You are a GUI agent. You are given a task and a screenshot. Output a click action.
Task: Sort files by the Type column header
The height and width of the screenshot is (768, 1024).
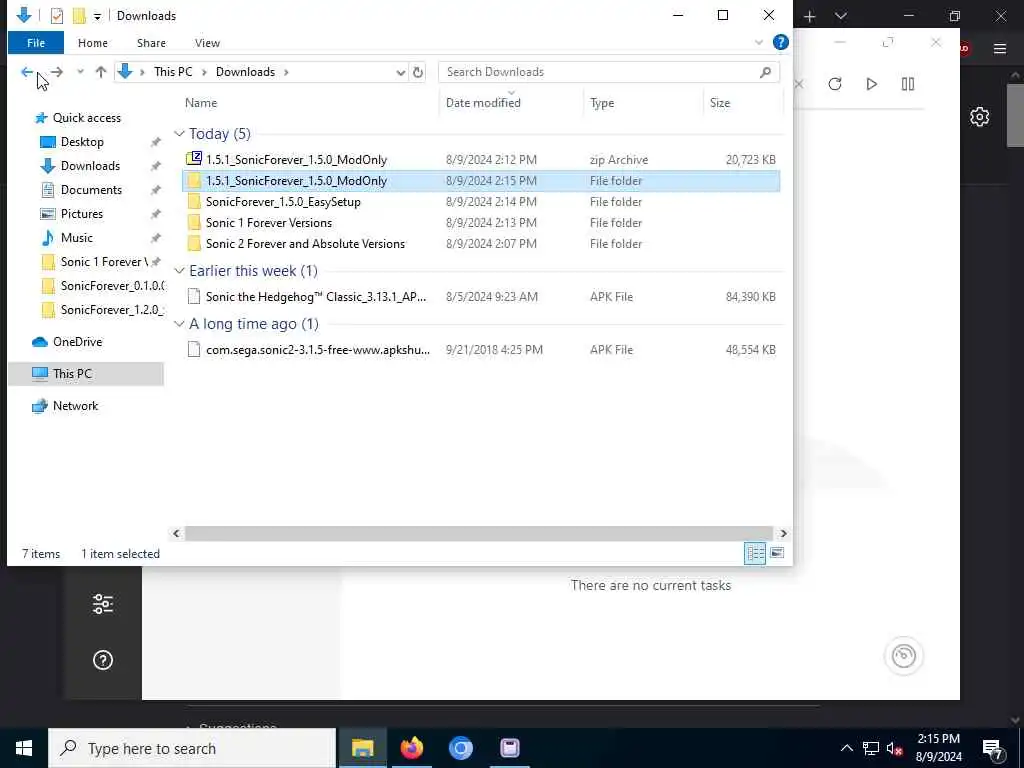[x=601, y=103]
